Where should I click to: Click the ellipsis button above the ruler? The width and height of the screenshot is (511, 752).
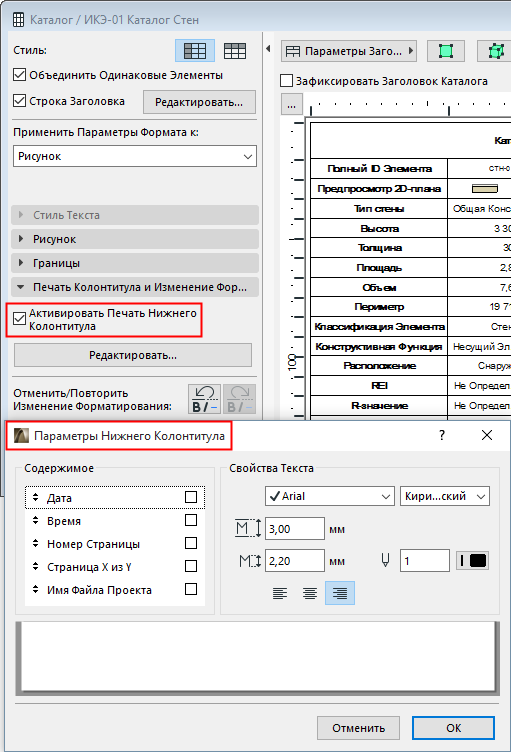pyautogui.click(x=292, y=104)
